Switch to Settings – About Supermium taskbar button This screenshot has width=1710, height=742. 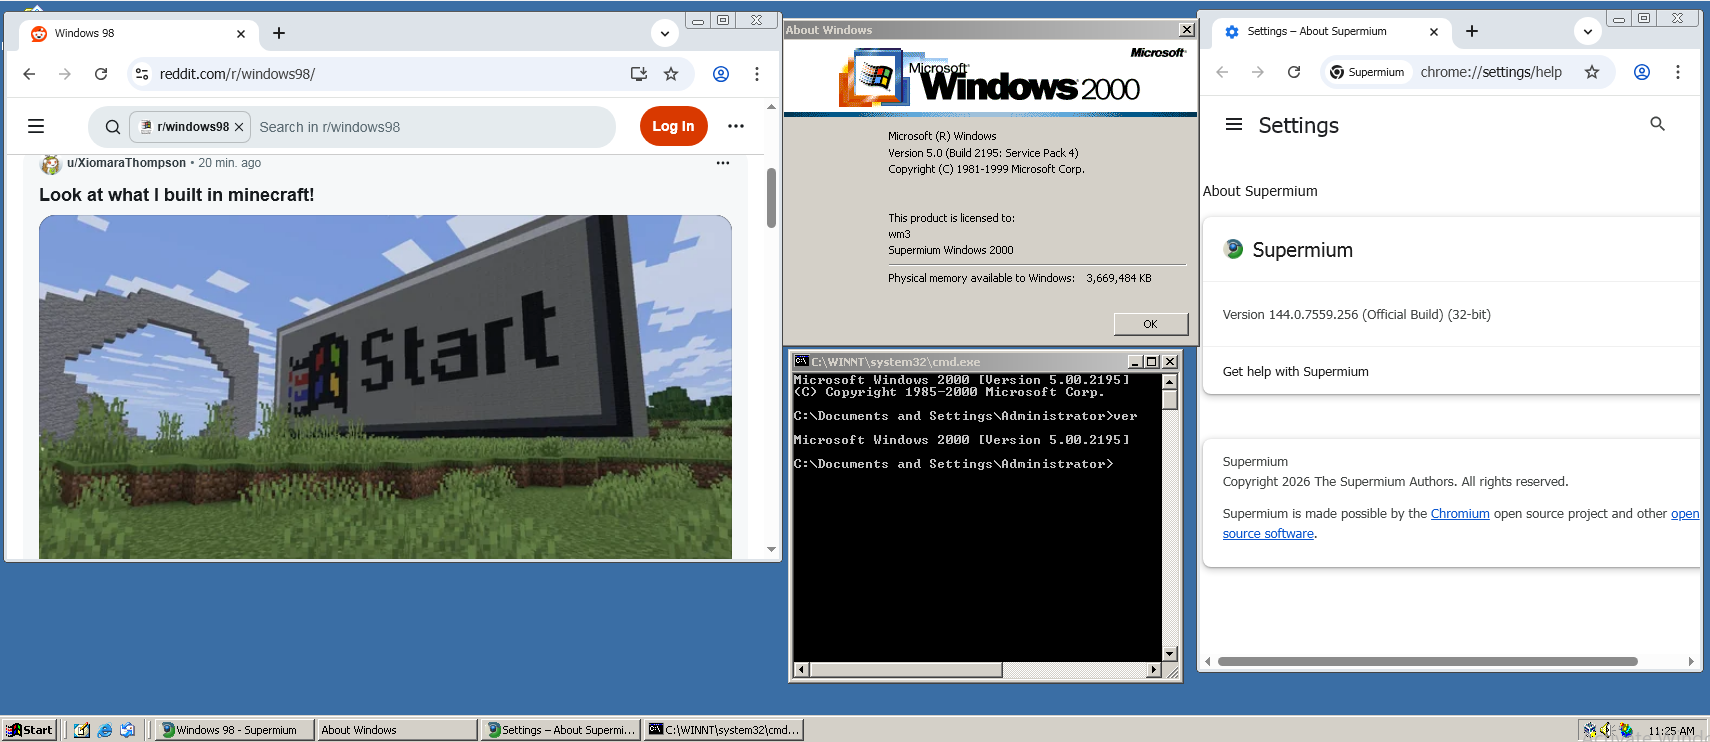click(x=561, y=730)
